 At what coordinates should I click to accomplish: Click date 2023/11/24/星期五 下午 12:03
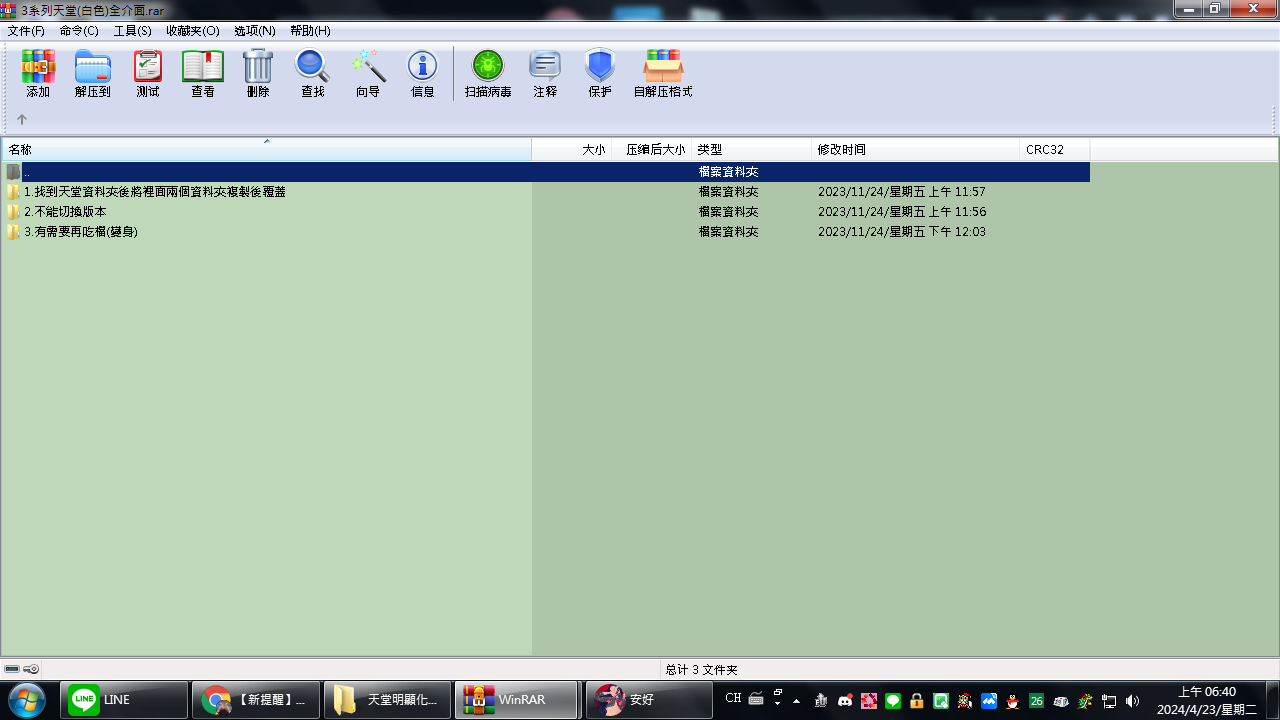pyautogui.click(x=902, y=232)
